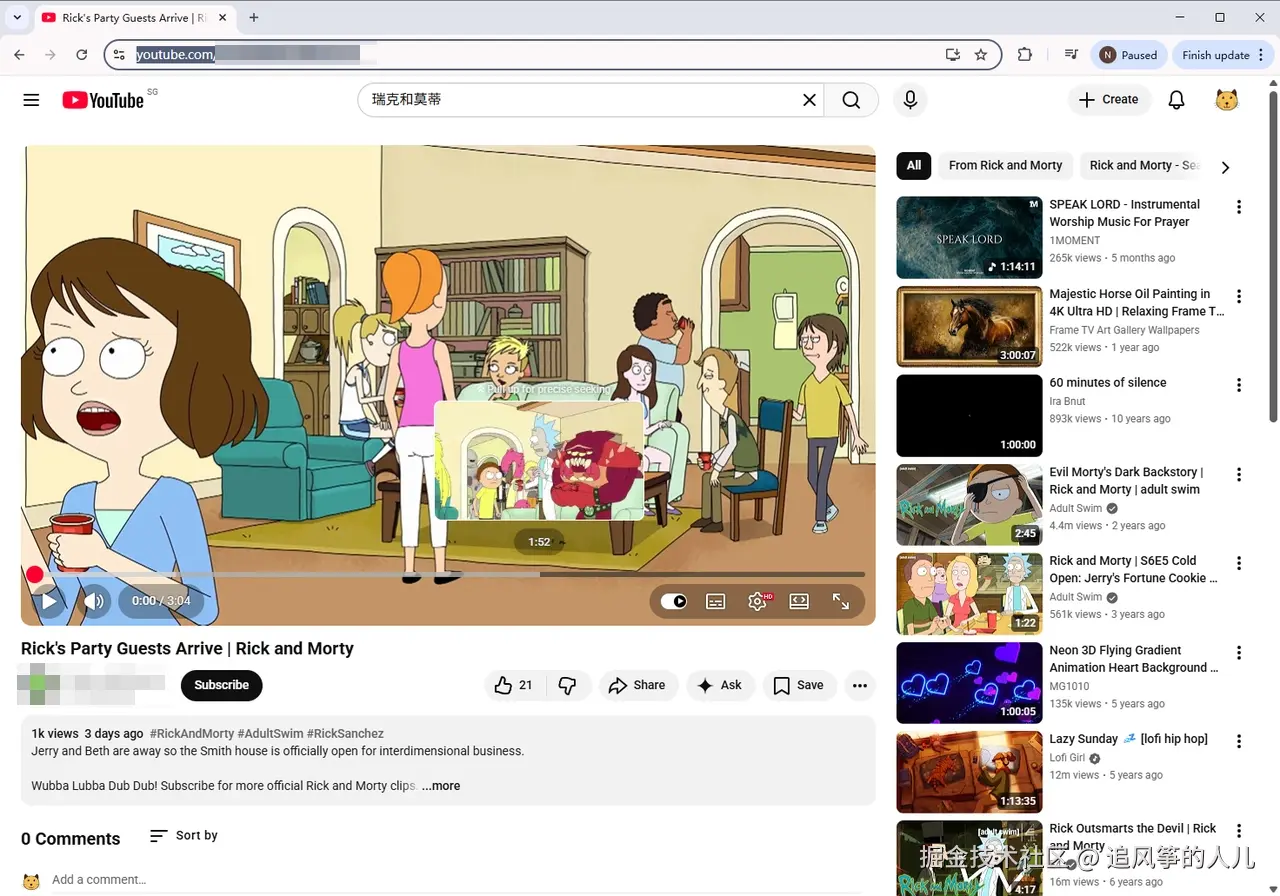Open the #AdultSwim hashtag link

click(270, 734)
